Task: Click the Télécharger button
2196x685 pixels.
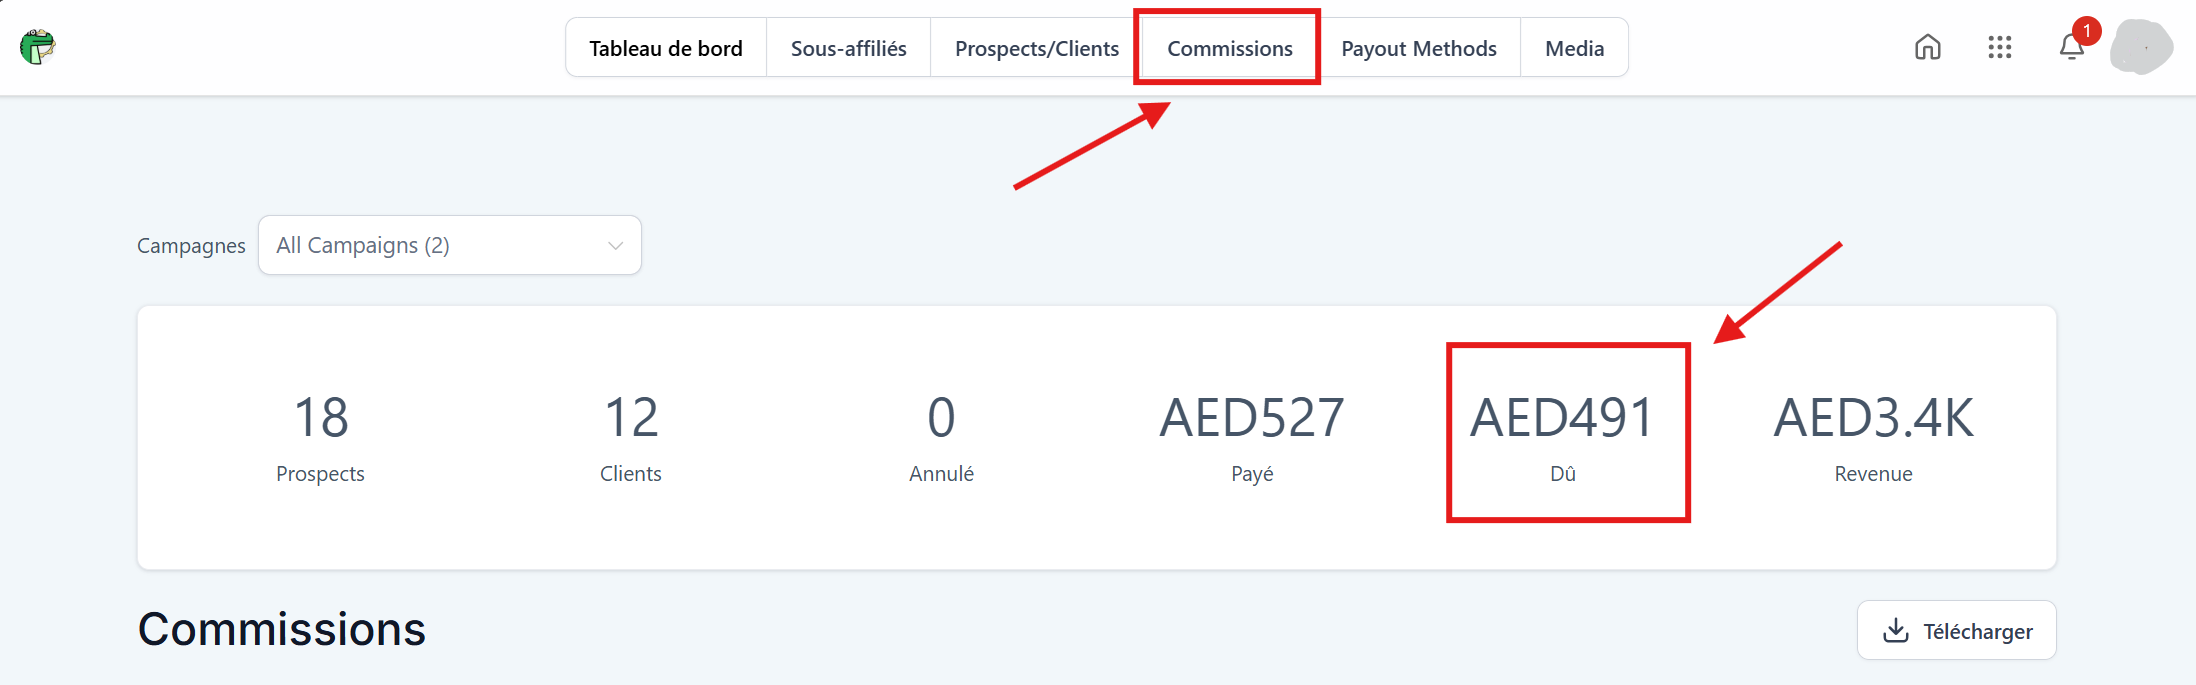Action: pos(1956,630)
